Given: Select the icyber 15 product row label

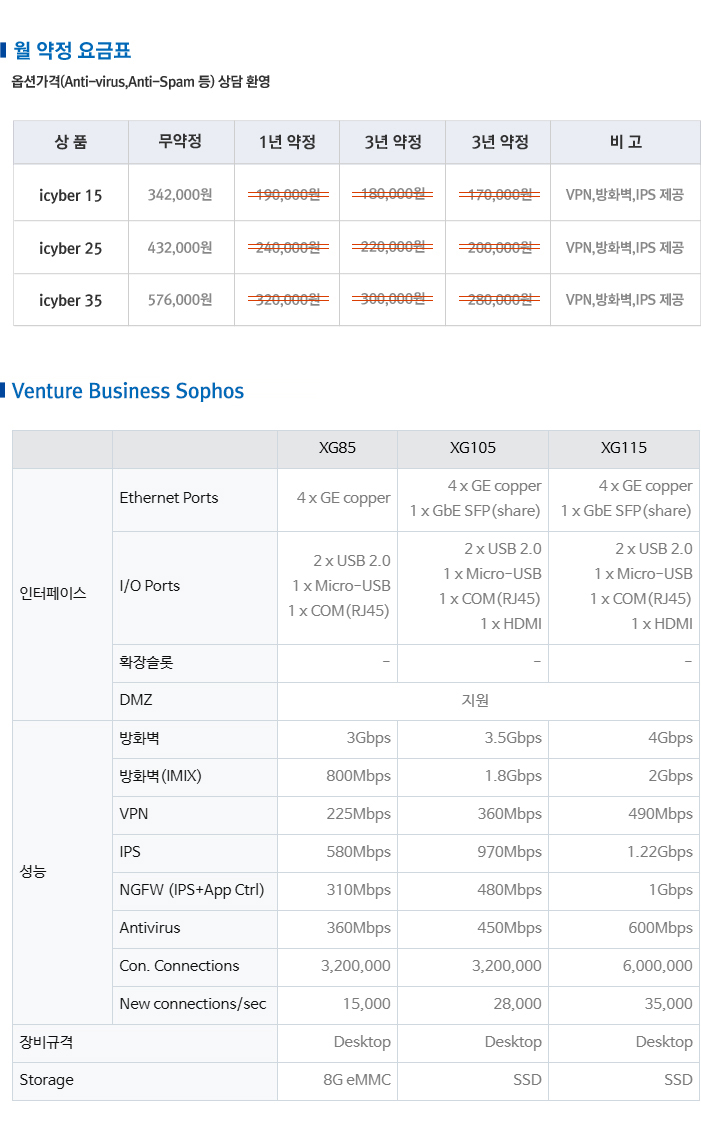Looking at the screenshot, I should click(x=71, y=196).
